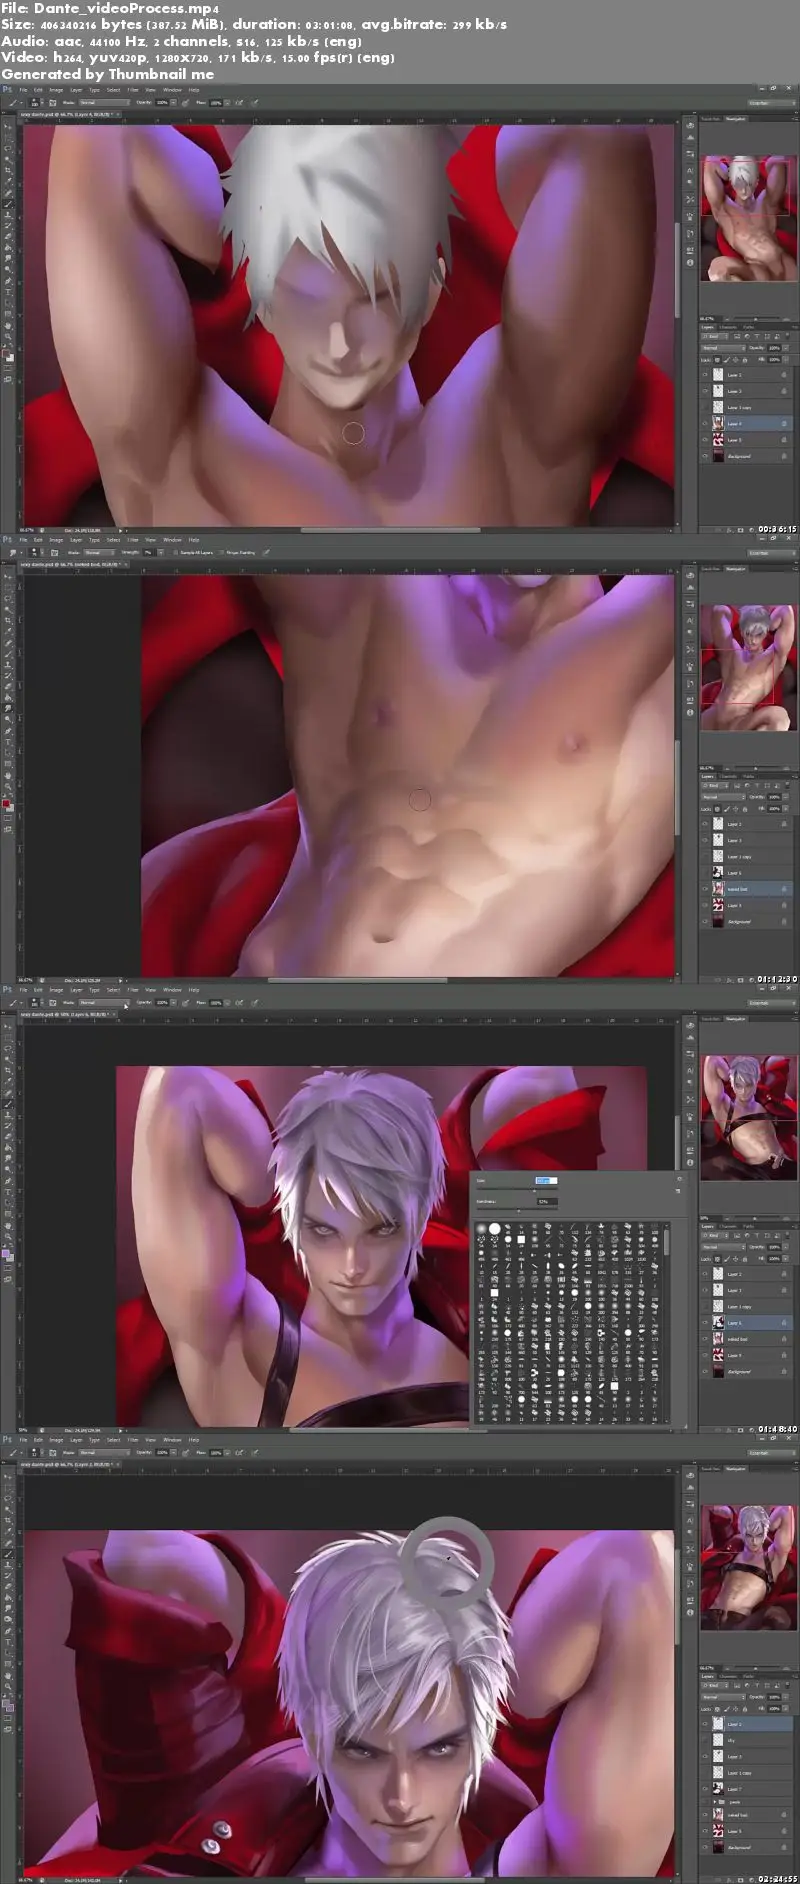800x1884 pixels.
Task: Select the Brush tool in the 00:36:15 frame
Action: click(8, 204)
